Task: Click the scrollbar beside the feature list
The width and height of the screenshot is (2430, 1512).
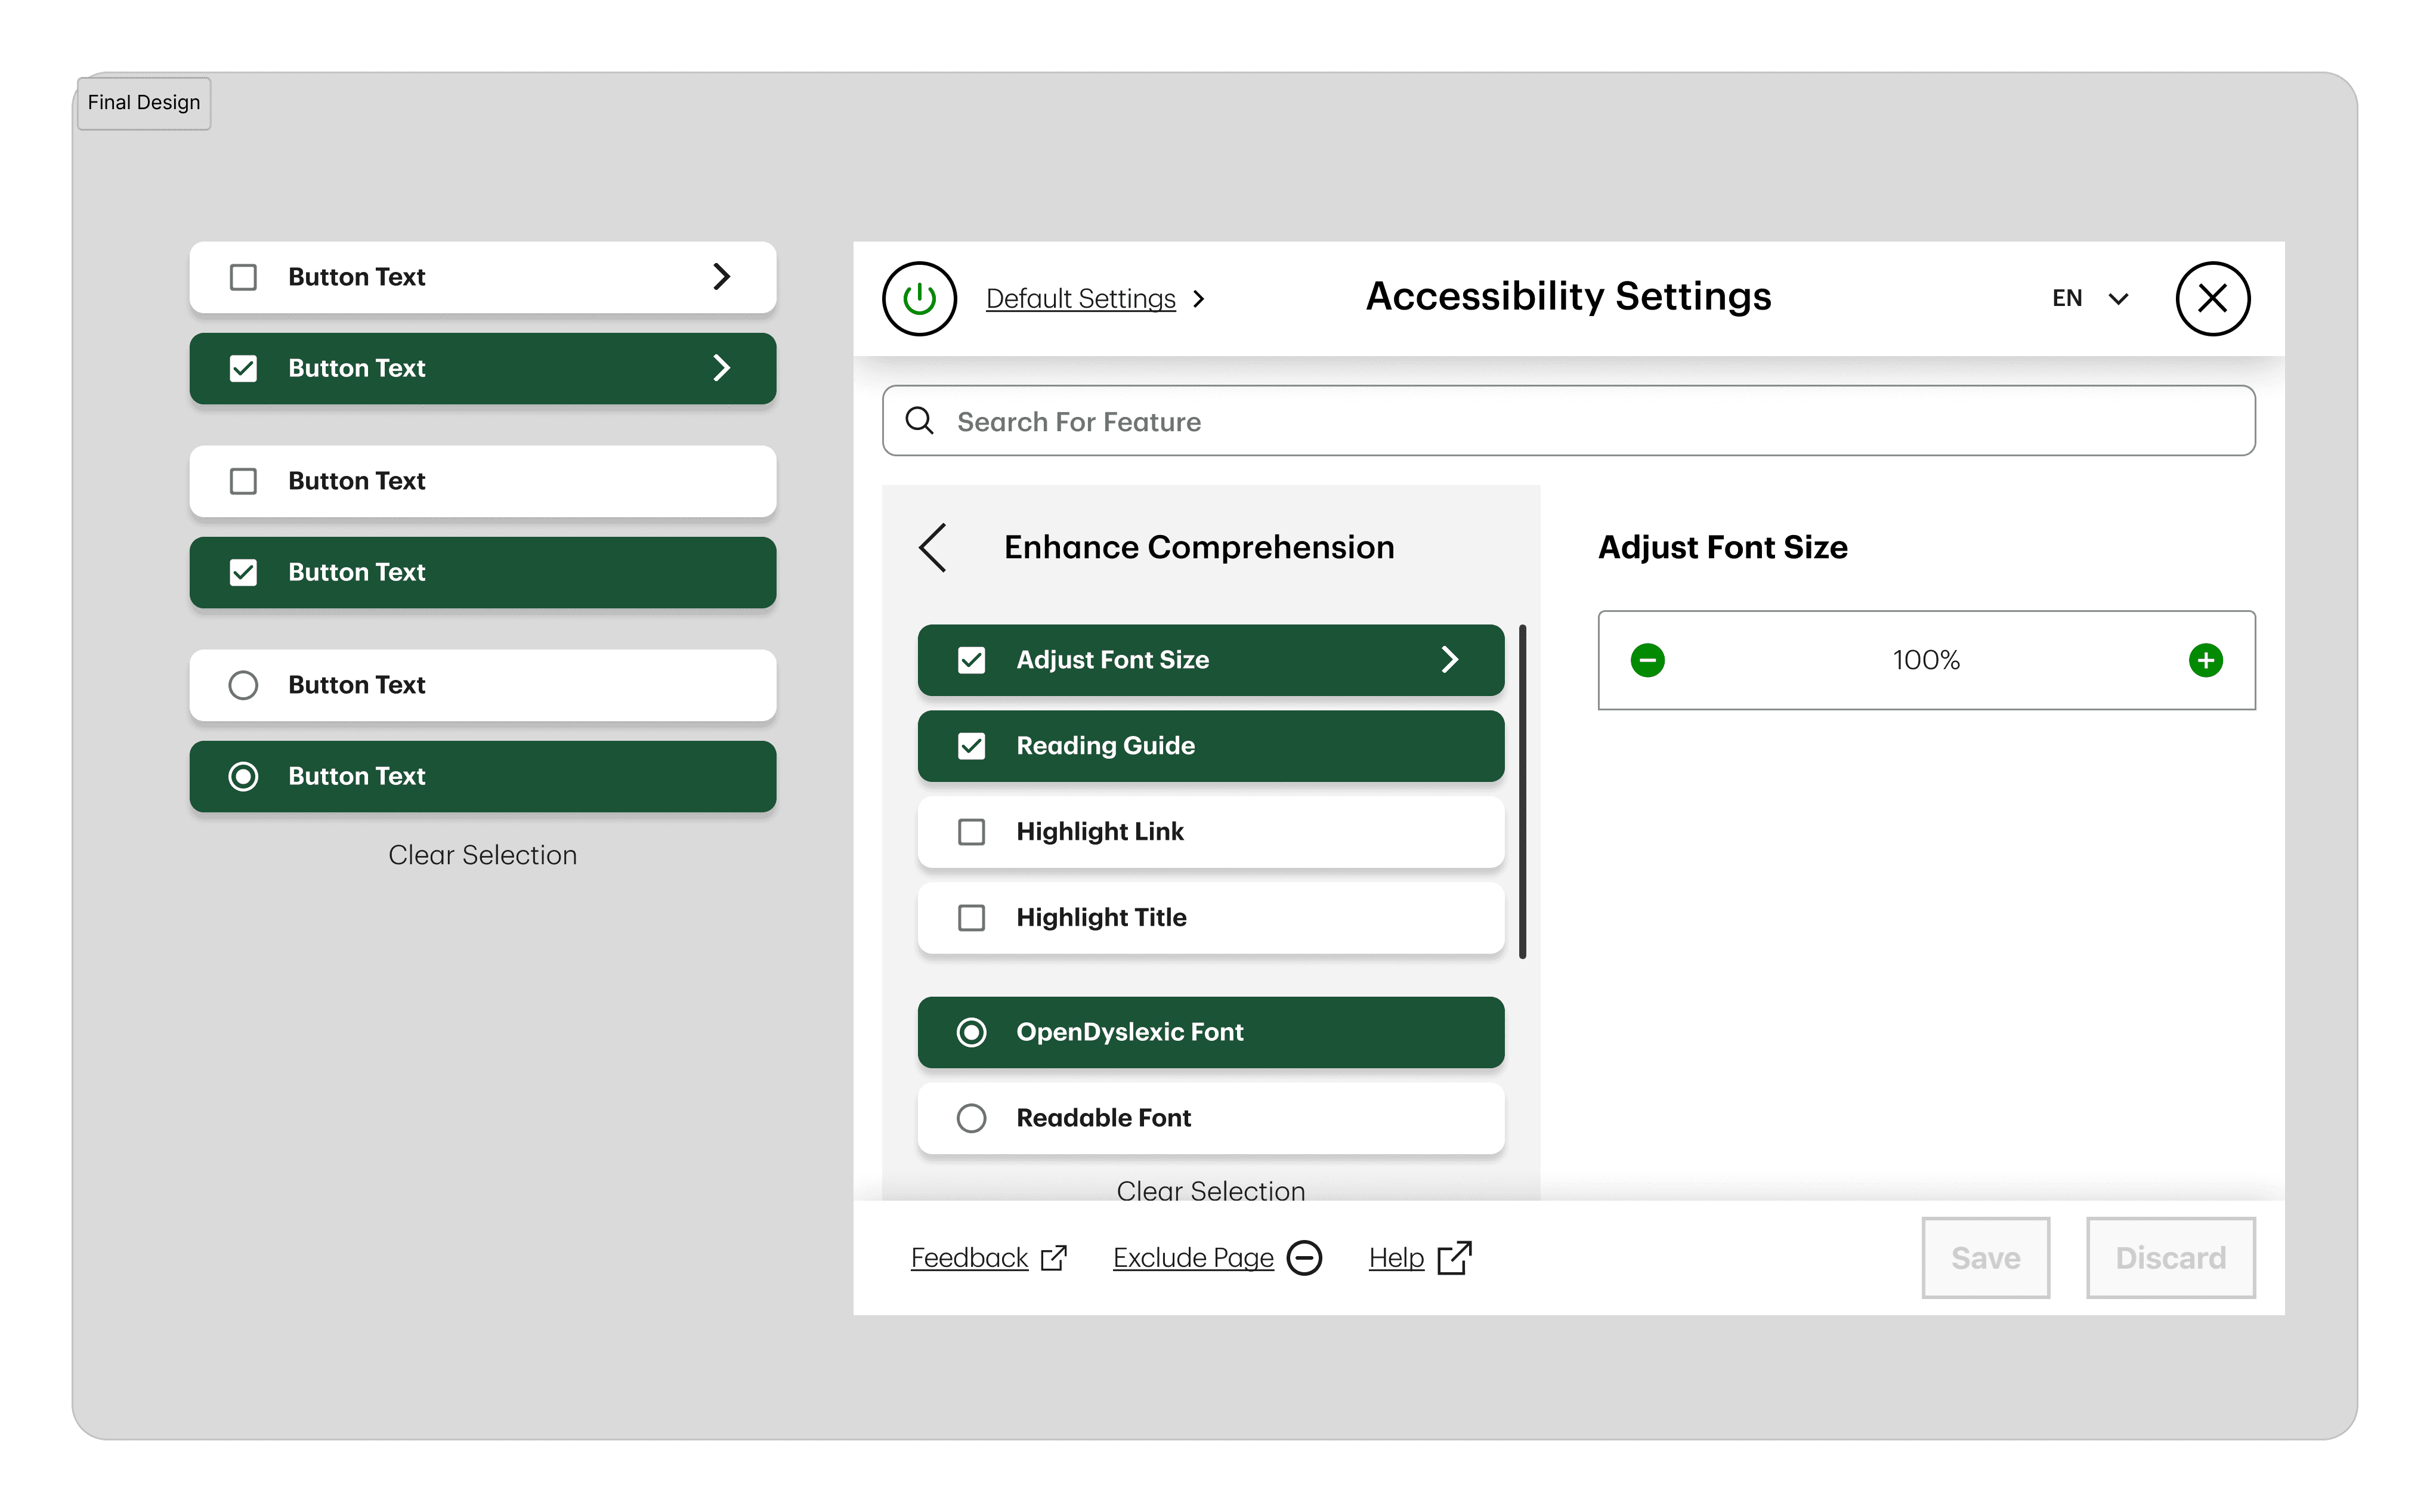Action: click(1522, 792)
